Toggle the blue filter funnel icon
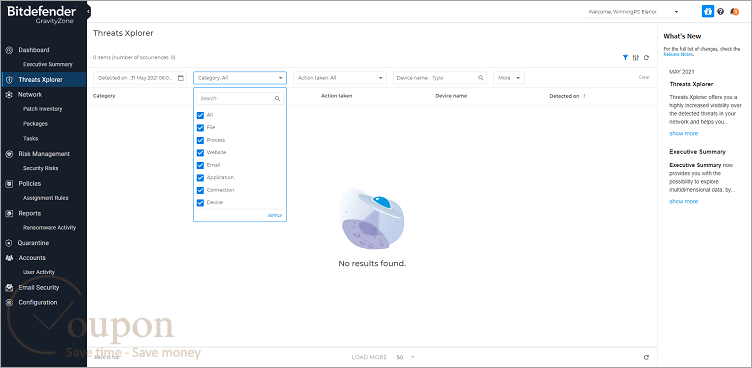Image resolution: width=752 pixels, height=368 pixels. pos(625,58)
